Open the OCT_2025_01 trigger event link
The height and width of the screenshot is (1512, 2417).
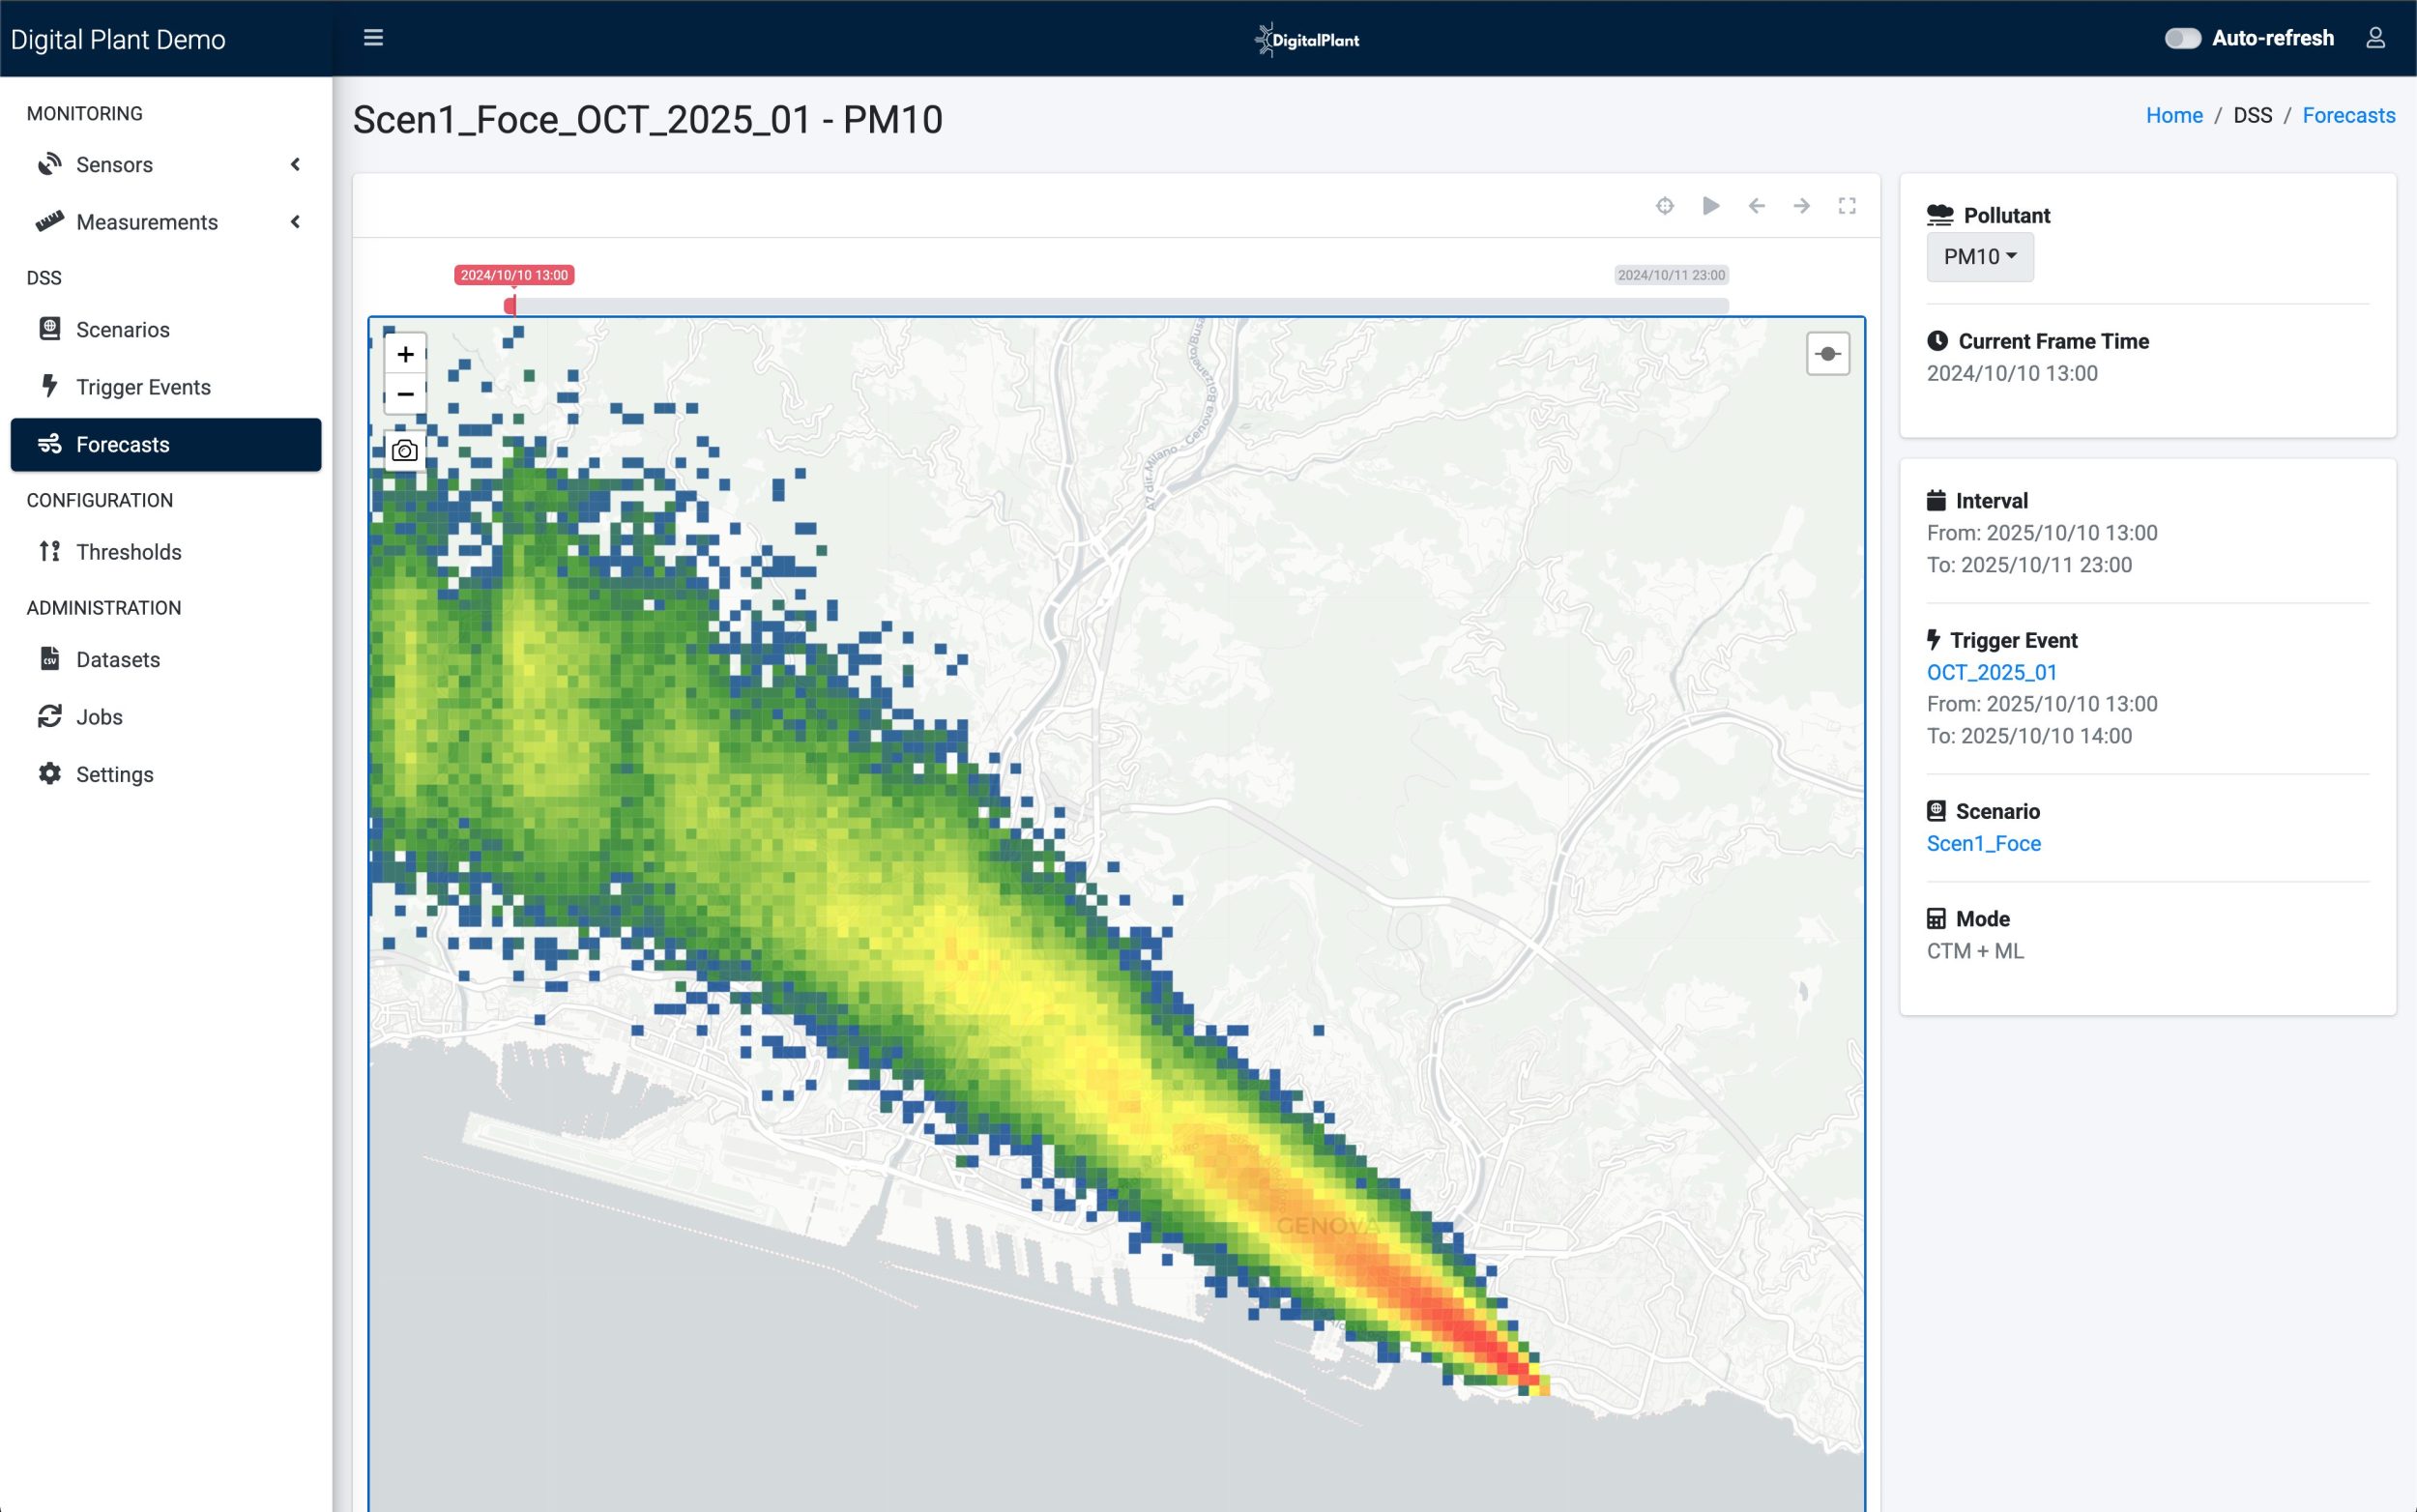[x=1991, y=672]
